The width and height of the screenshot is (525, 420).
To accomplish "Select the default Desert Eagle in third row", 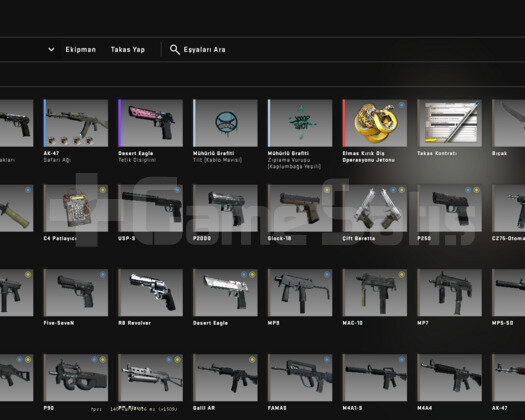I will [x=225, y=293].
